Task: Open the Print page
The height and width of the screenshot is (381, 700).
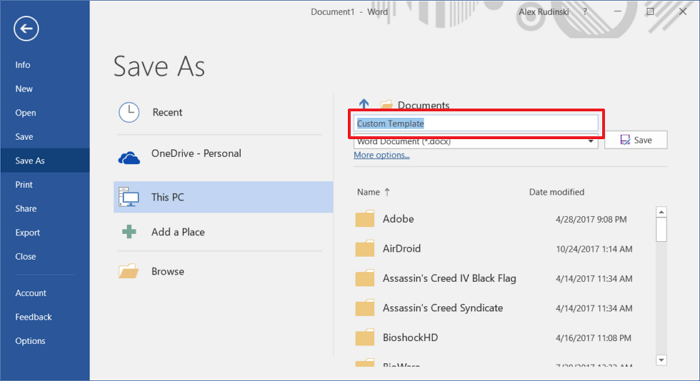Action: pyautogui.click(x=24, y=184)
